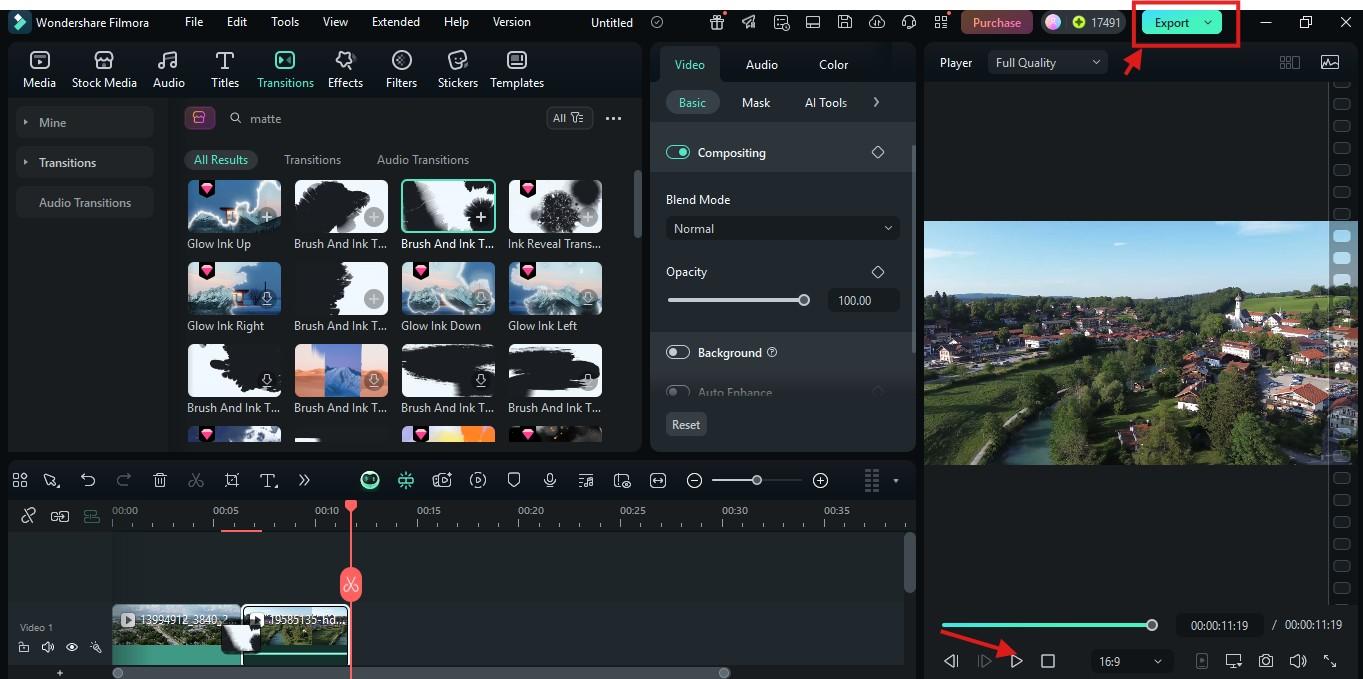Screen dimensions: 1363x679
Task: Select the Glow Ink Up transition thumbnail
Action: coord(234,206)
